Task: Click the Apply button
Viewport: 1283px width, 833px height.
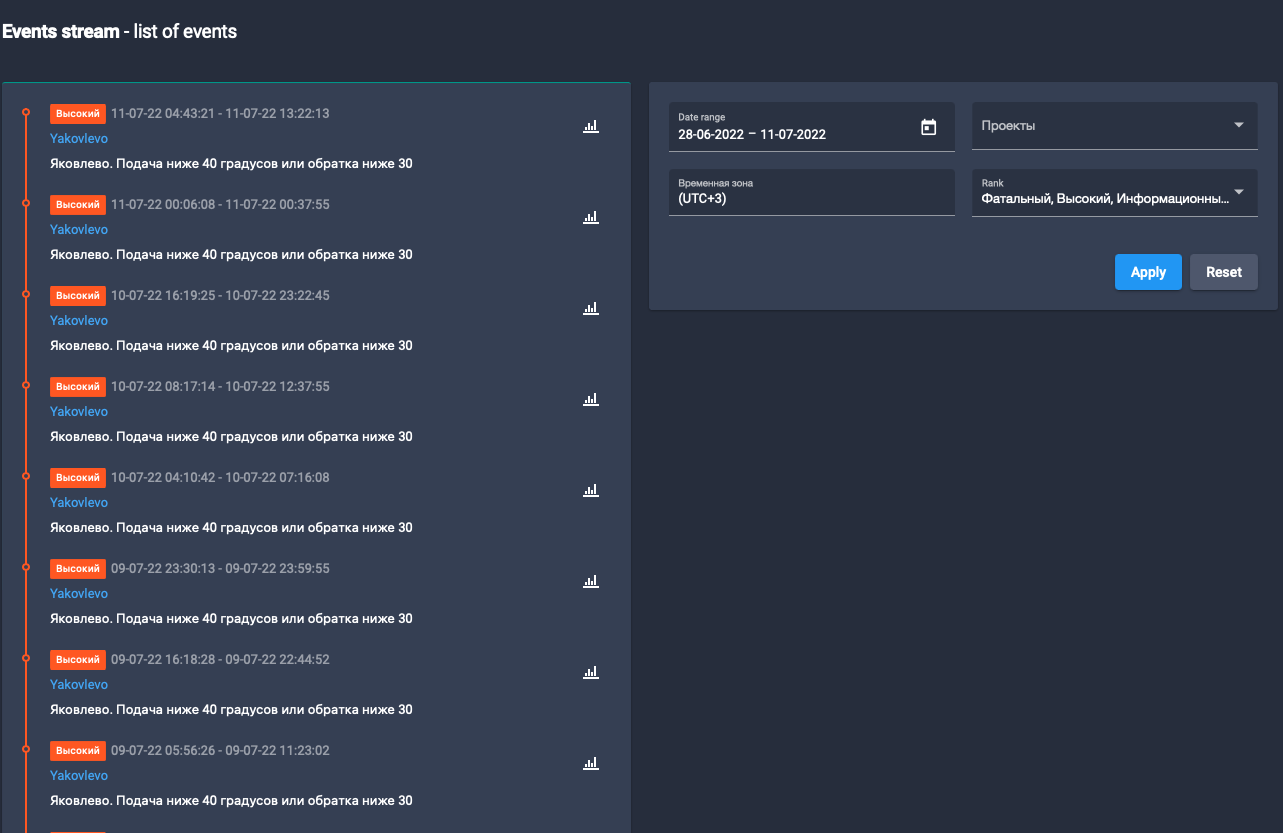Action: click(1148, 272)
